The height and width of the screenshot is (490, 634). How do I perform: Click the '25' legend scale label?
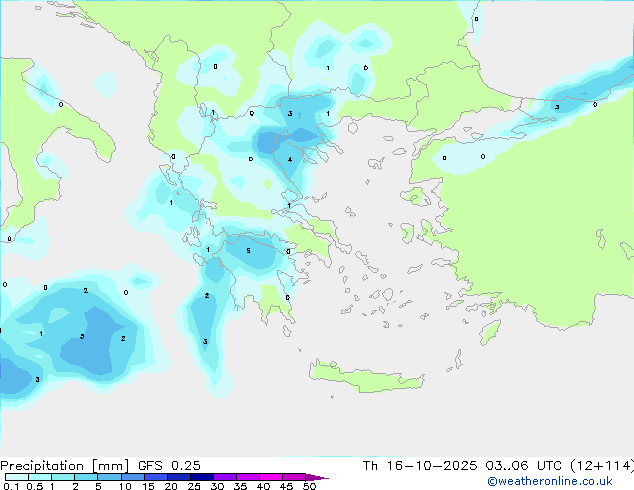tap(194, 486)
